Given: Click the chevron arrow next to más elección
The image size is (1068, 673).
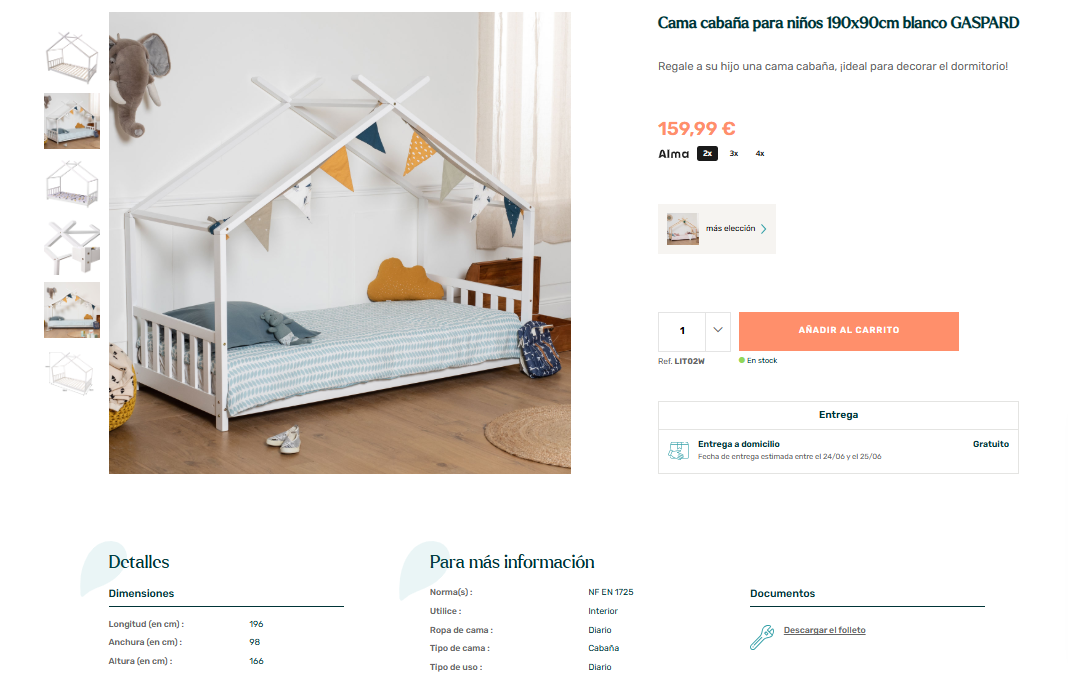Looking at the screenshot, I should [764, 229].
